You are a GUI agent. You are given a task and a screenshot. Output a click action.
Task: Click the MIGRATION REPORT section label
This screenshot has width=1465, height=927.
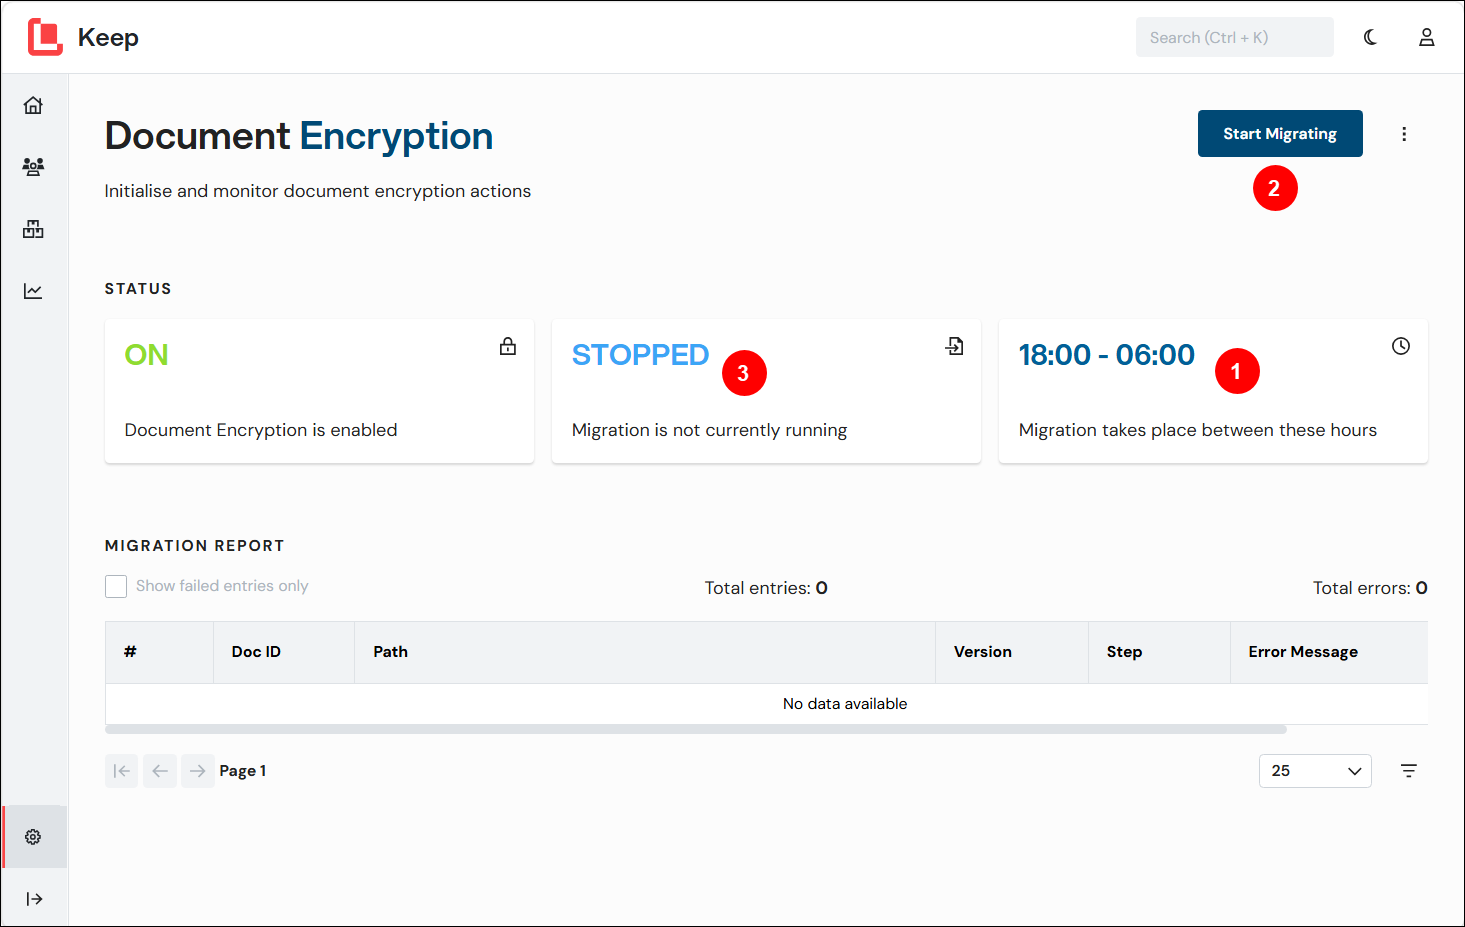[x=195, y=546]
